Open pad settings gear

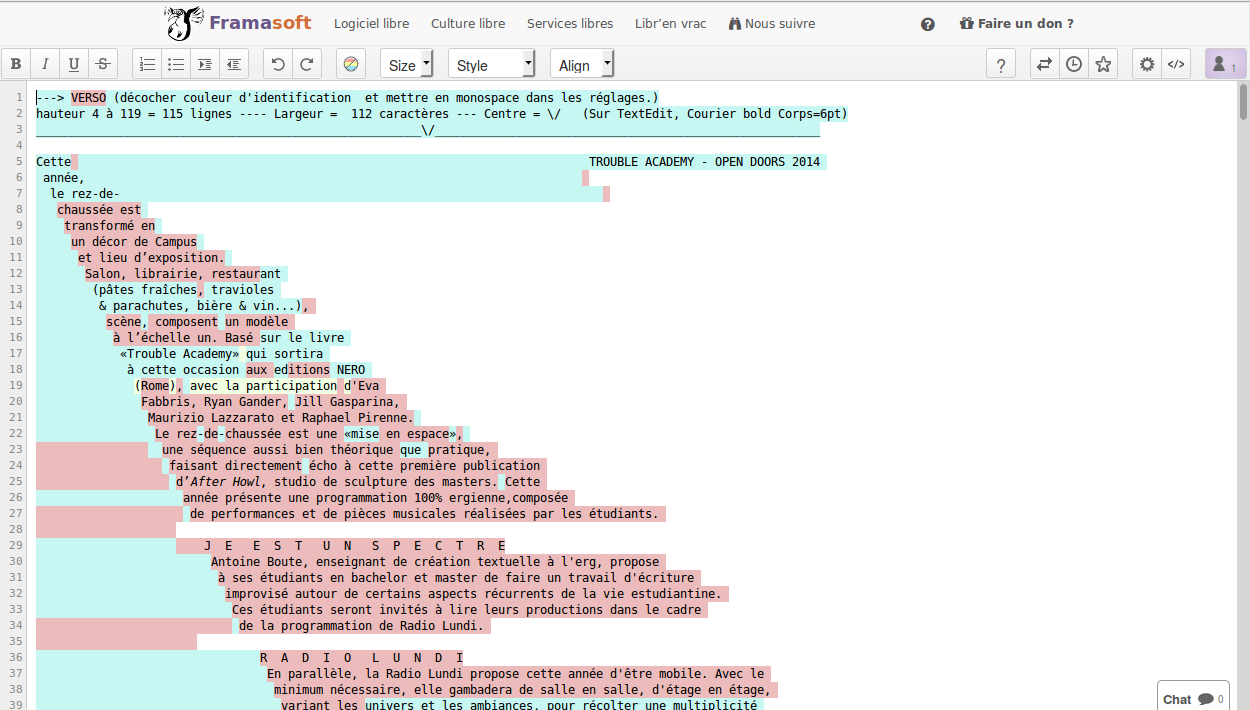tap(1147, 64)
